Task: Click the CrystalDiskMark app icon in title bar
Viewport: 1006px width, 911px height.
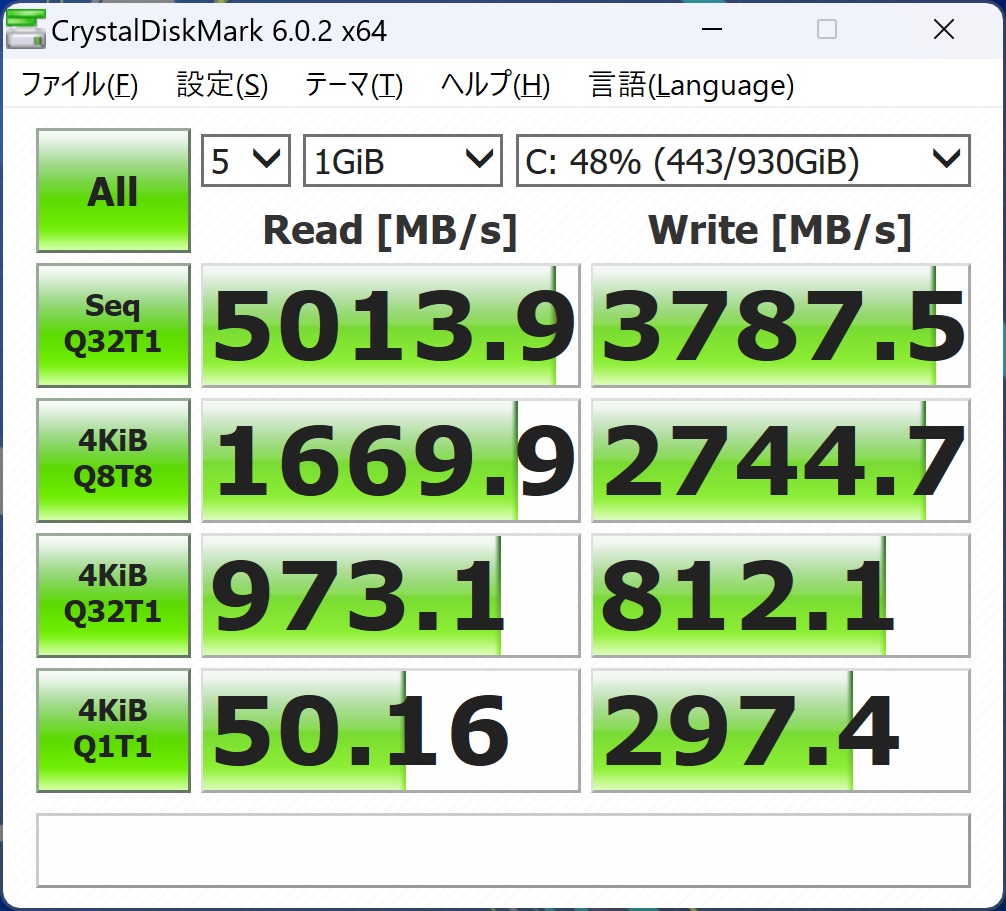Action: (25, 30)
